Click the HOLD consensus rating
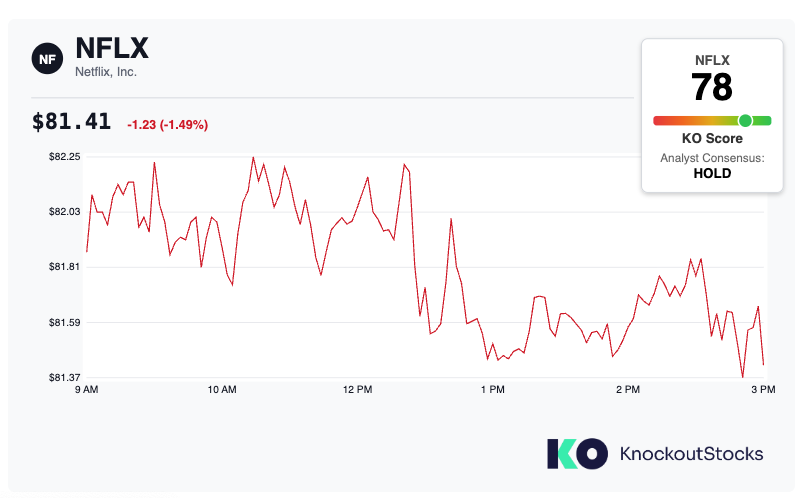801x498 pixels. [x=712, y=174]
